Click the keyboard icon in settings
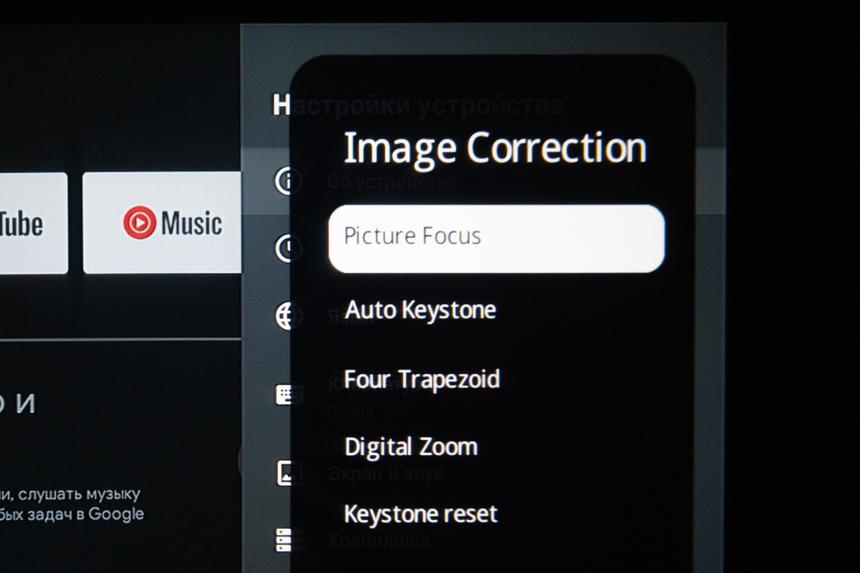The height and width of the screenshot is (573, 860). (287, 394)
